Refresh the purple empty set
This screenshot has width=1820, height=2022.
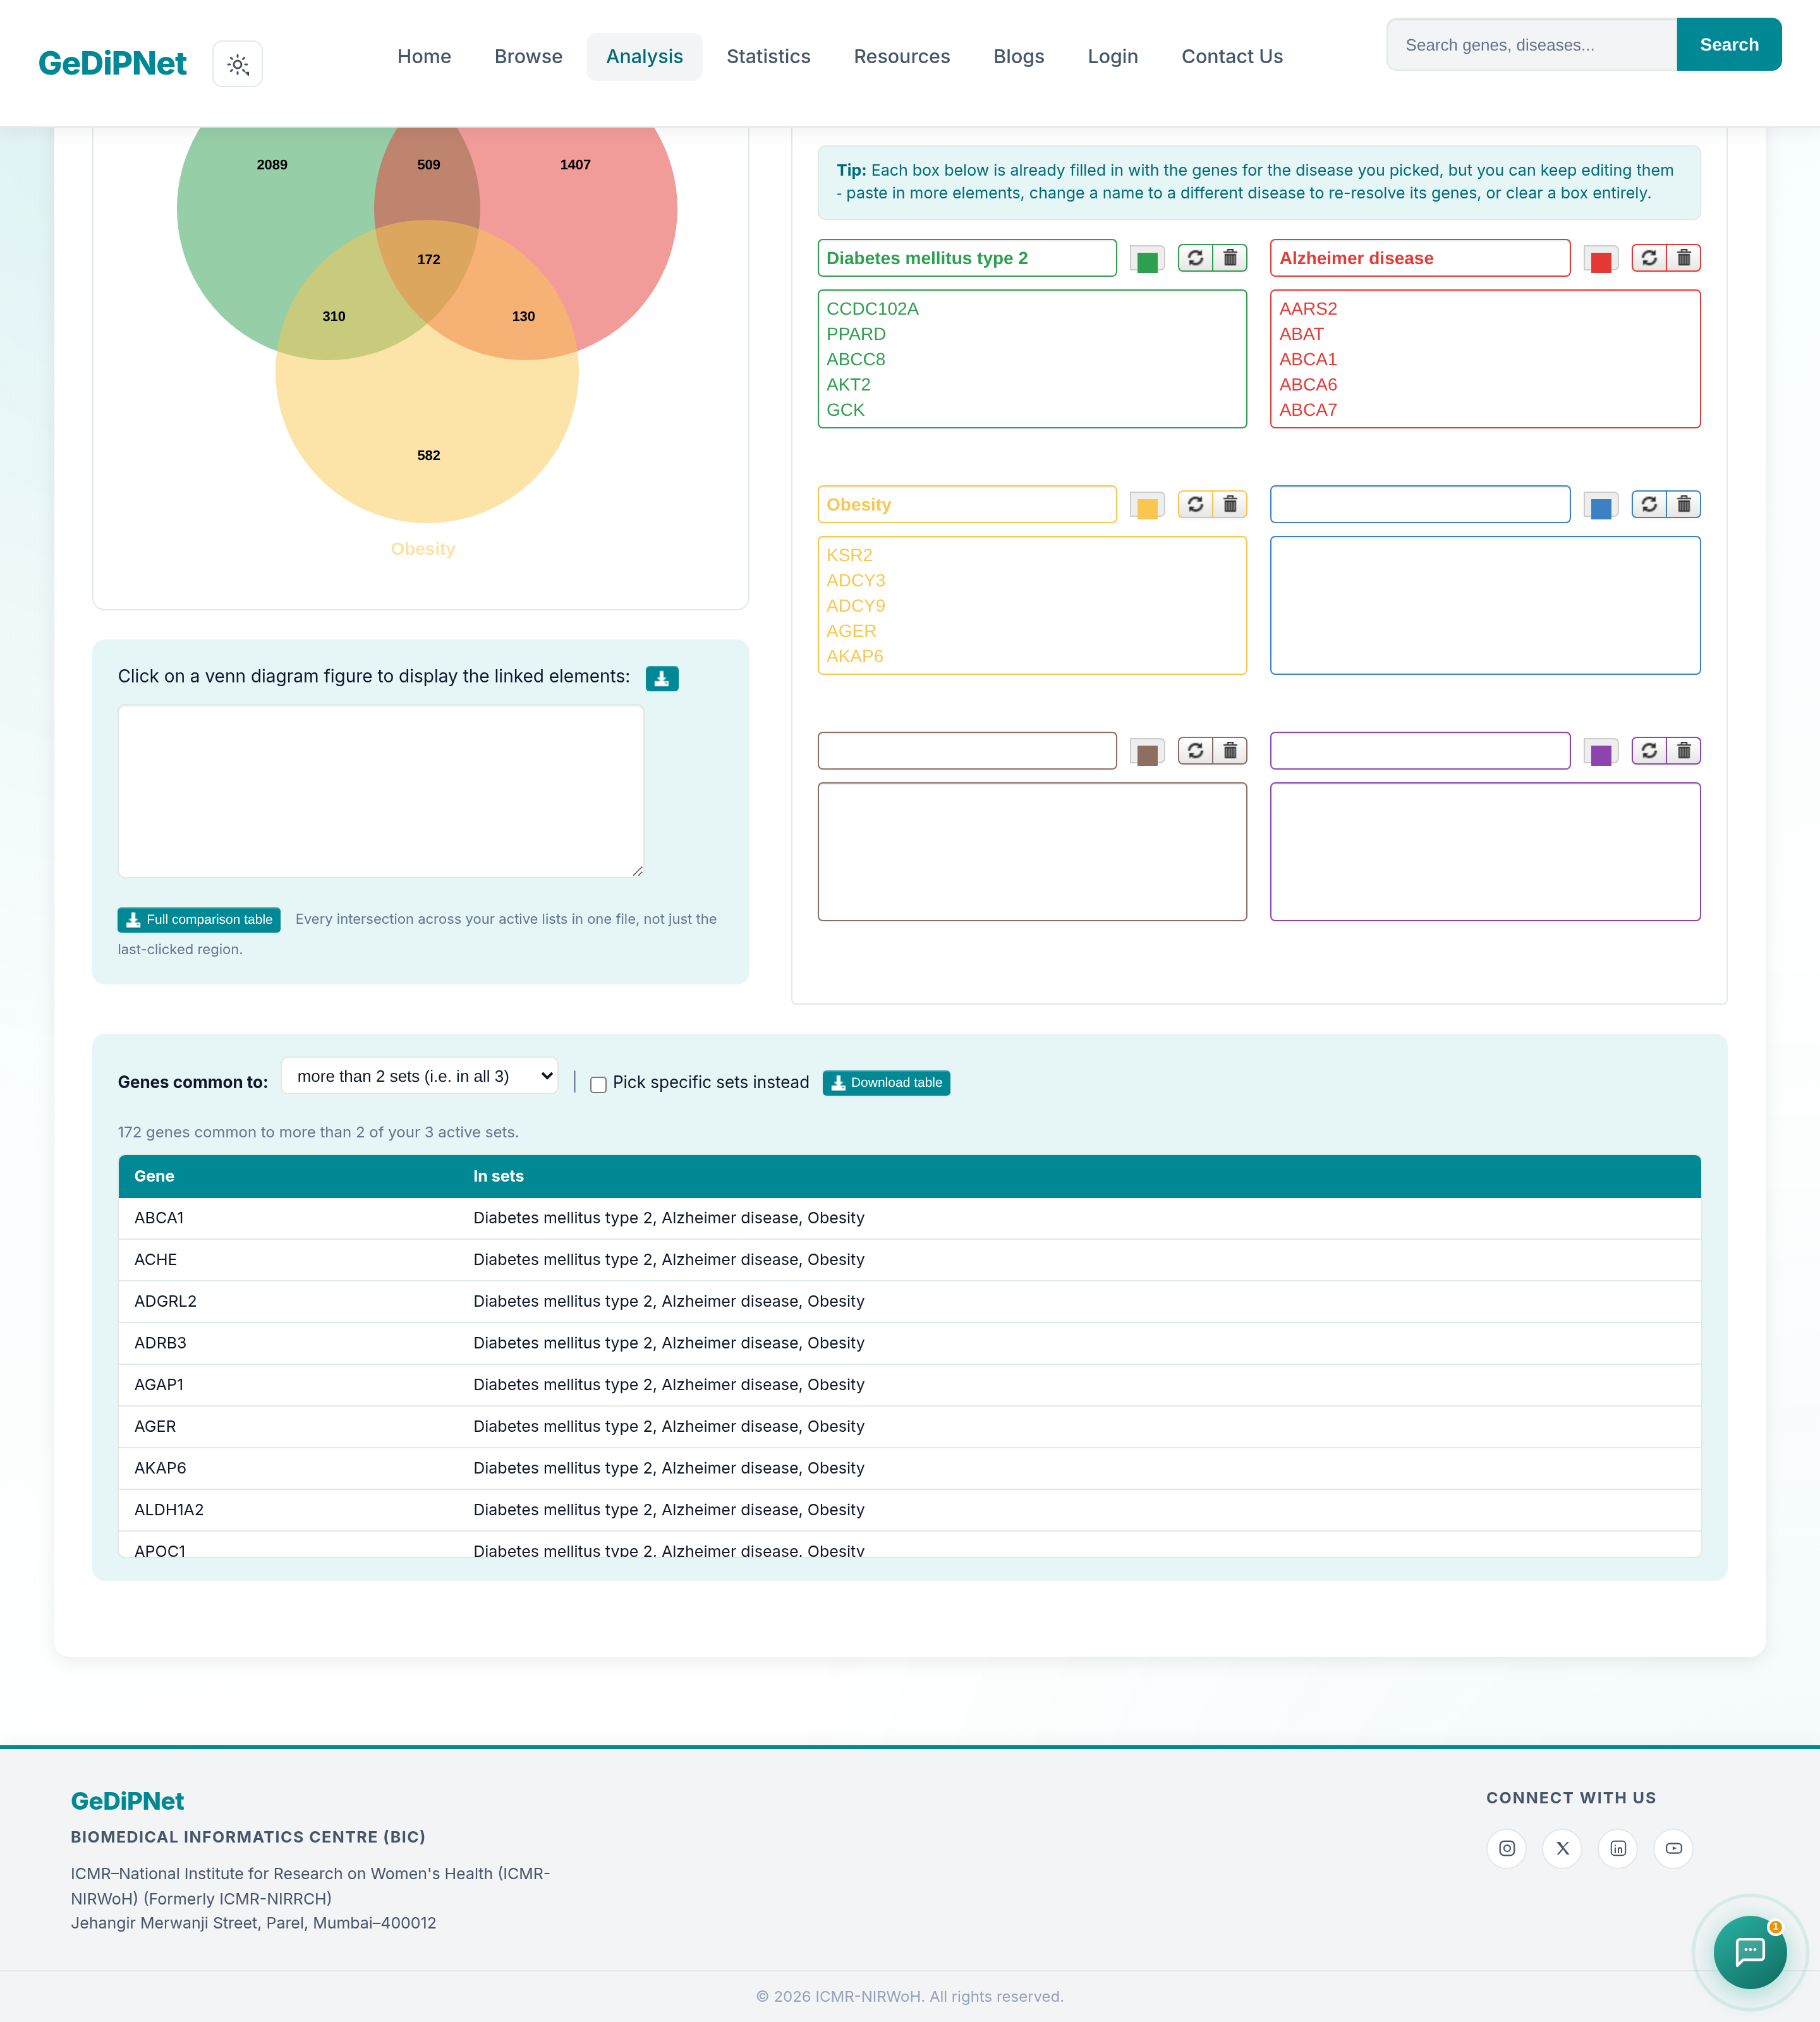pos(1649,750)
